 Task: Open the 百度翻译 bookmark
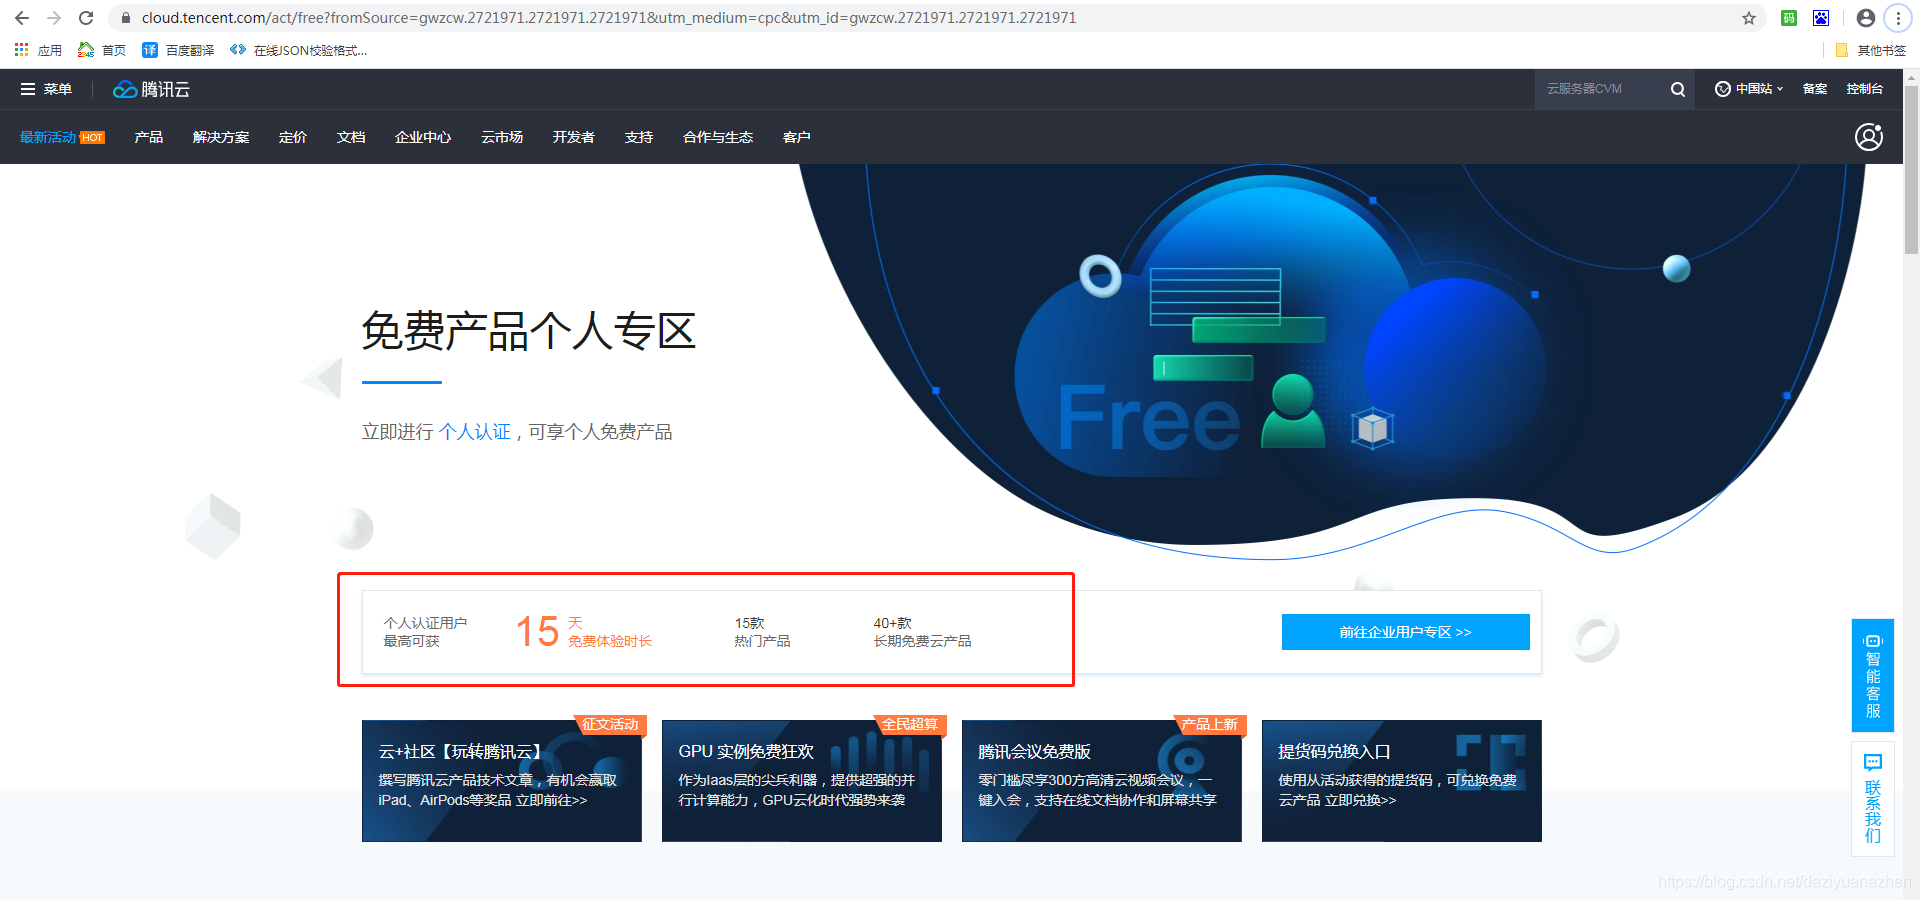(178, 50)
